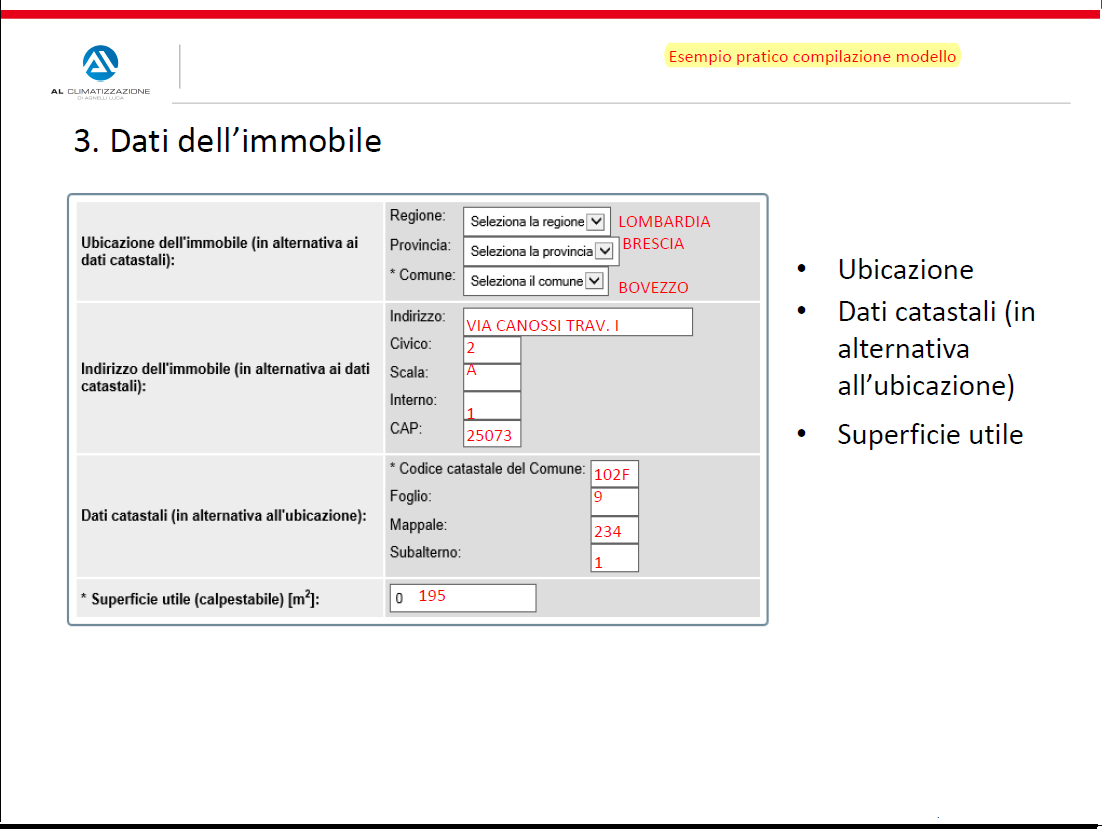Click the Scala input field
This screenshot has width=1102, height=829.
point(492,377)
